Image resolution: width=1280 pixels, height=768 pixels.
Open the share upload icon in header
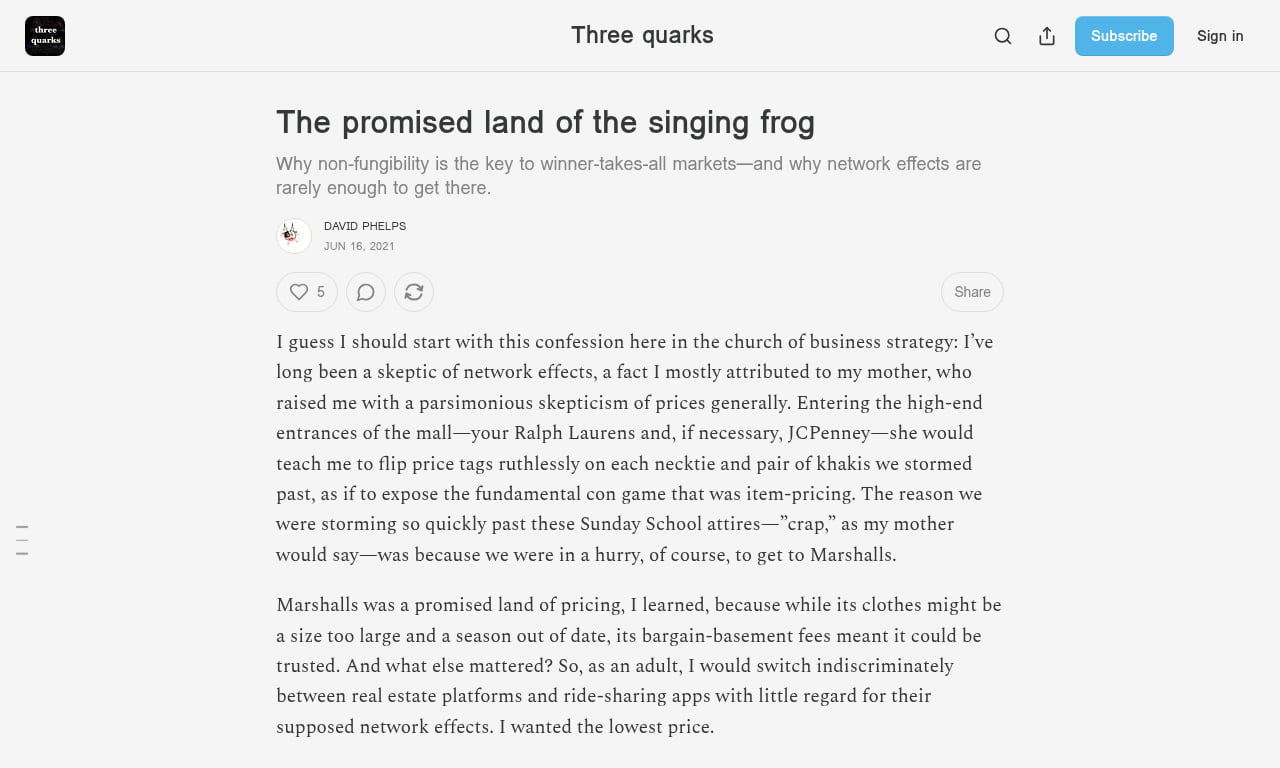[x=1047, y=36]
